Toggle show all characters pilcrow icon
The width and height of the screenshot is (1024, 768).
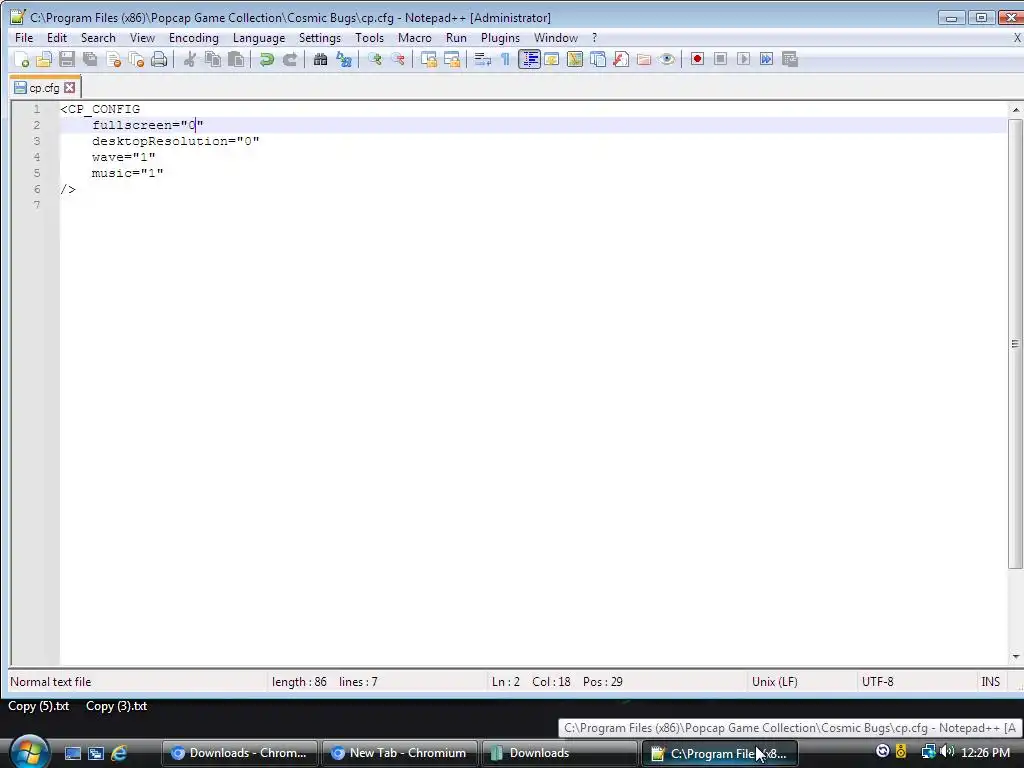505,59
